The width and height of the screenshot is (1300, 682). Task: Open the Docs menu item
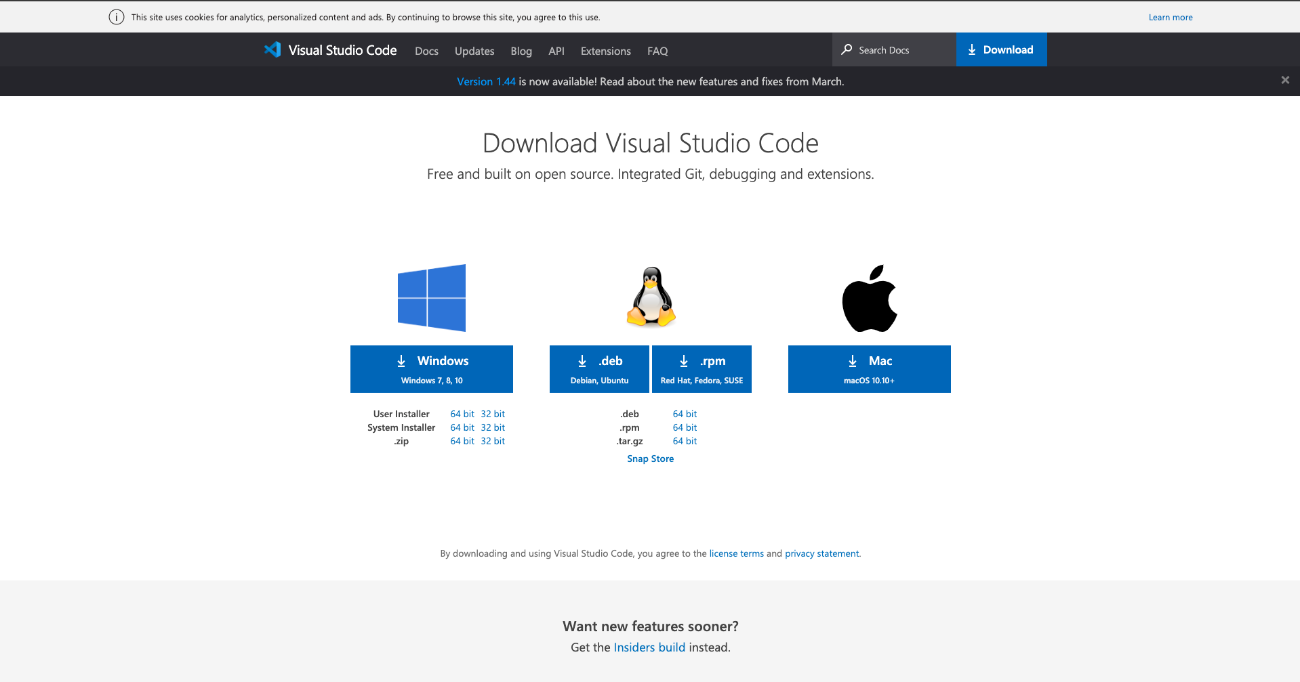click(427, 51)
